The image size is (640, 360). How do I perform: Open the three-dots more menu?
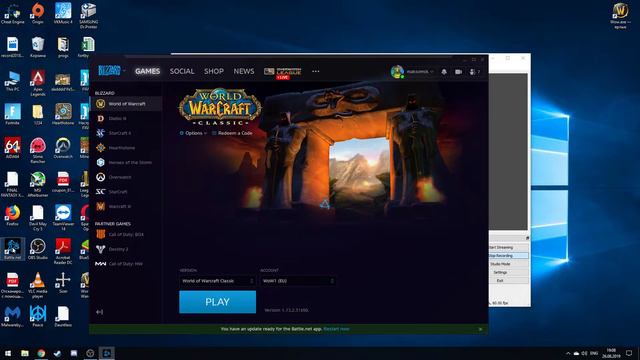coord(316,71)
